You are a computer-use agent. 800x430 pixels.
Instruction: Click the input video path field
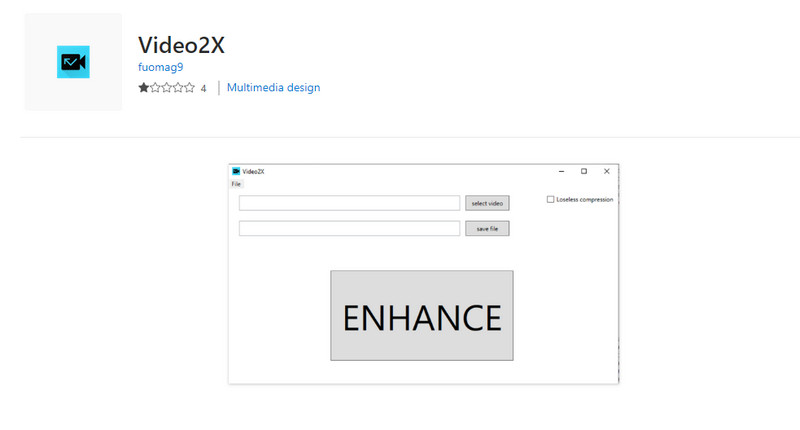tap(349, 203)
